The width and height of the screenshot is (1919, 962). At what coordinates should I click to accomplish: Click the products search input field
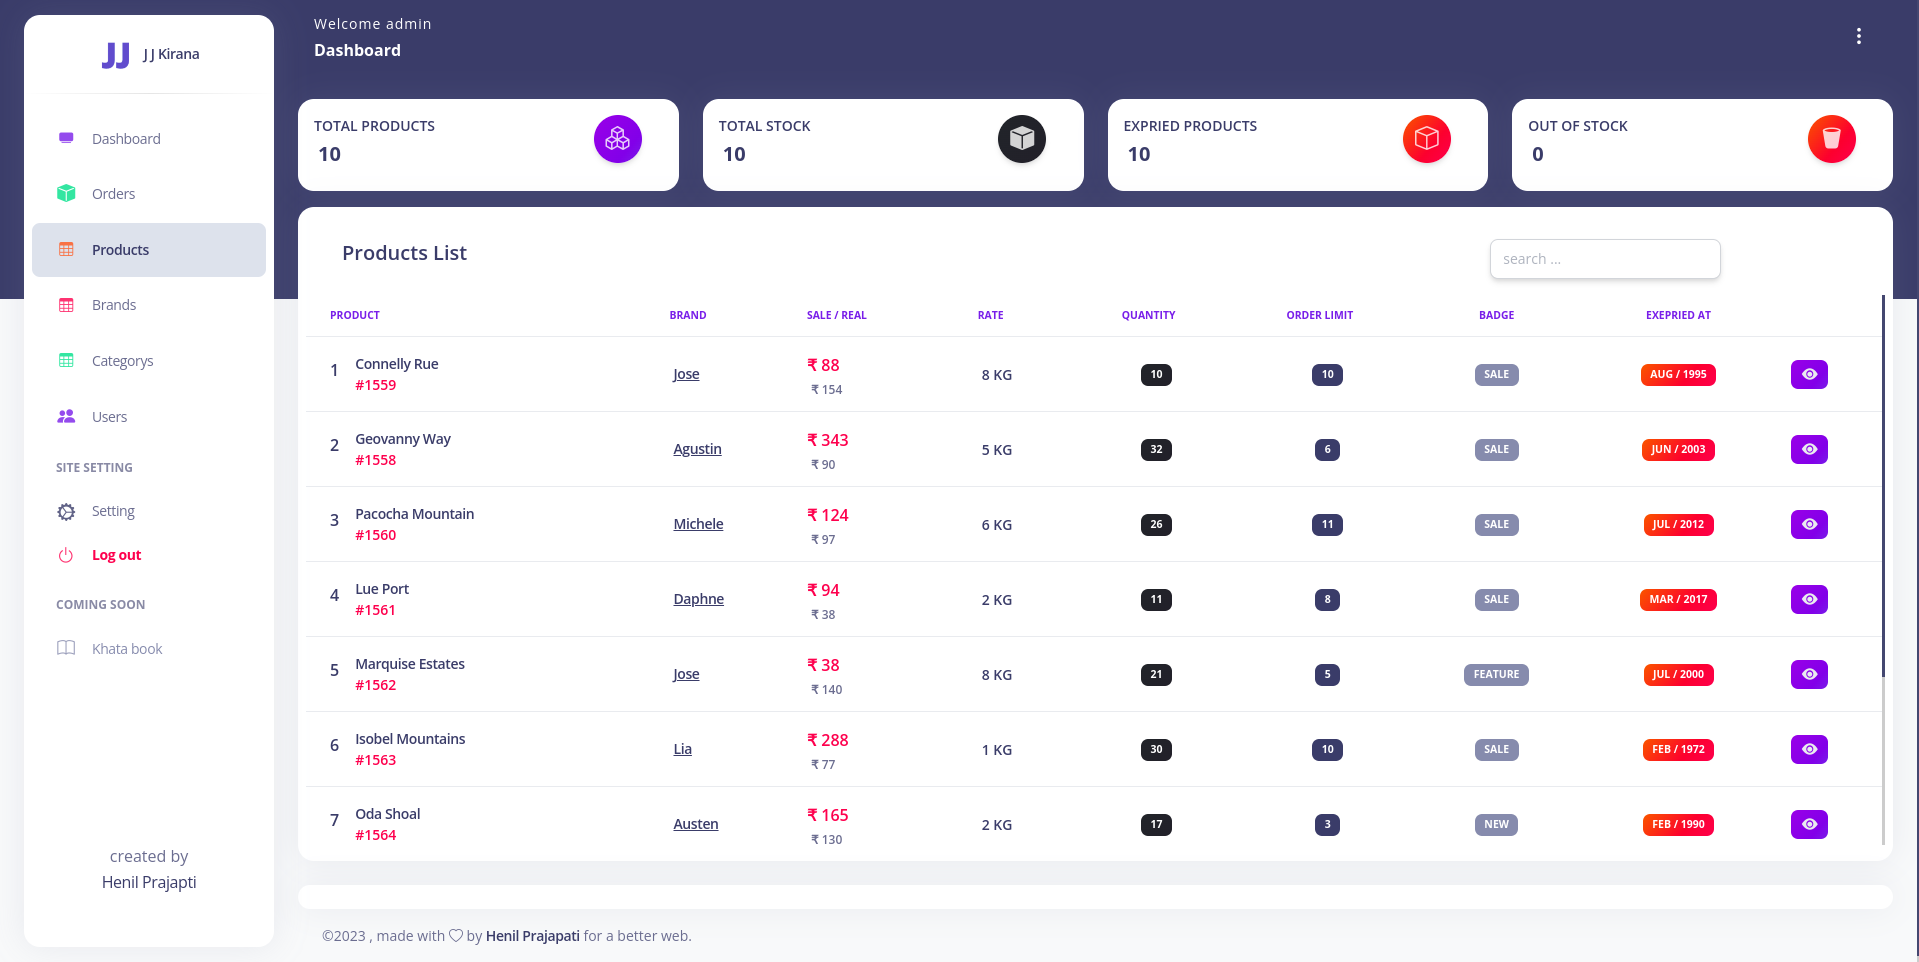(x=1604, y=259)
